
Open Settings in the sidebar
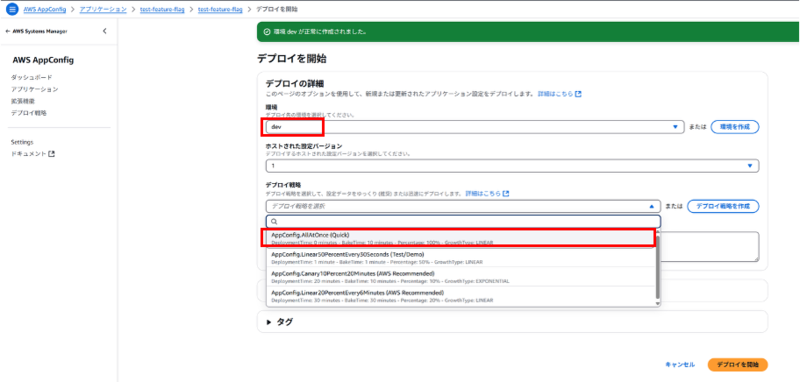22,142
